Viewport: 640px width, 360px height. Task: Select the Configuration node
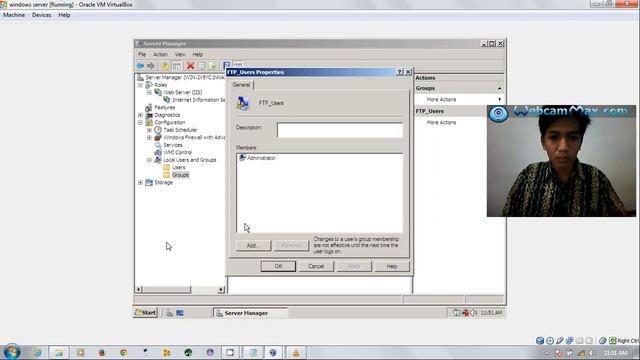click(x=170, y=122)
